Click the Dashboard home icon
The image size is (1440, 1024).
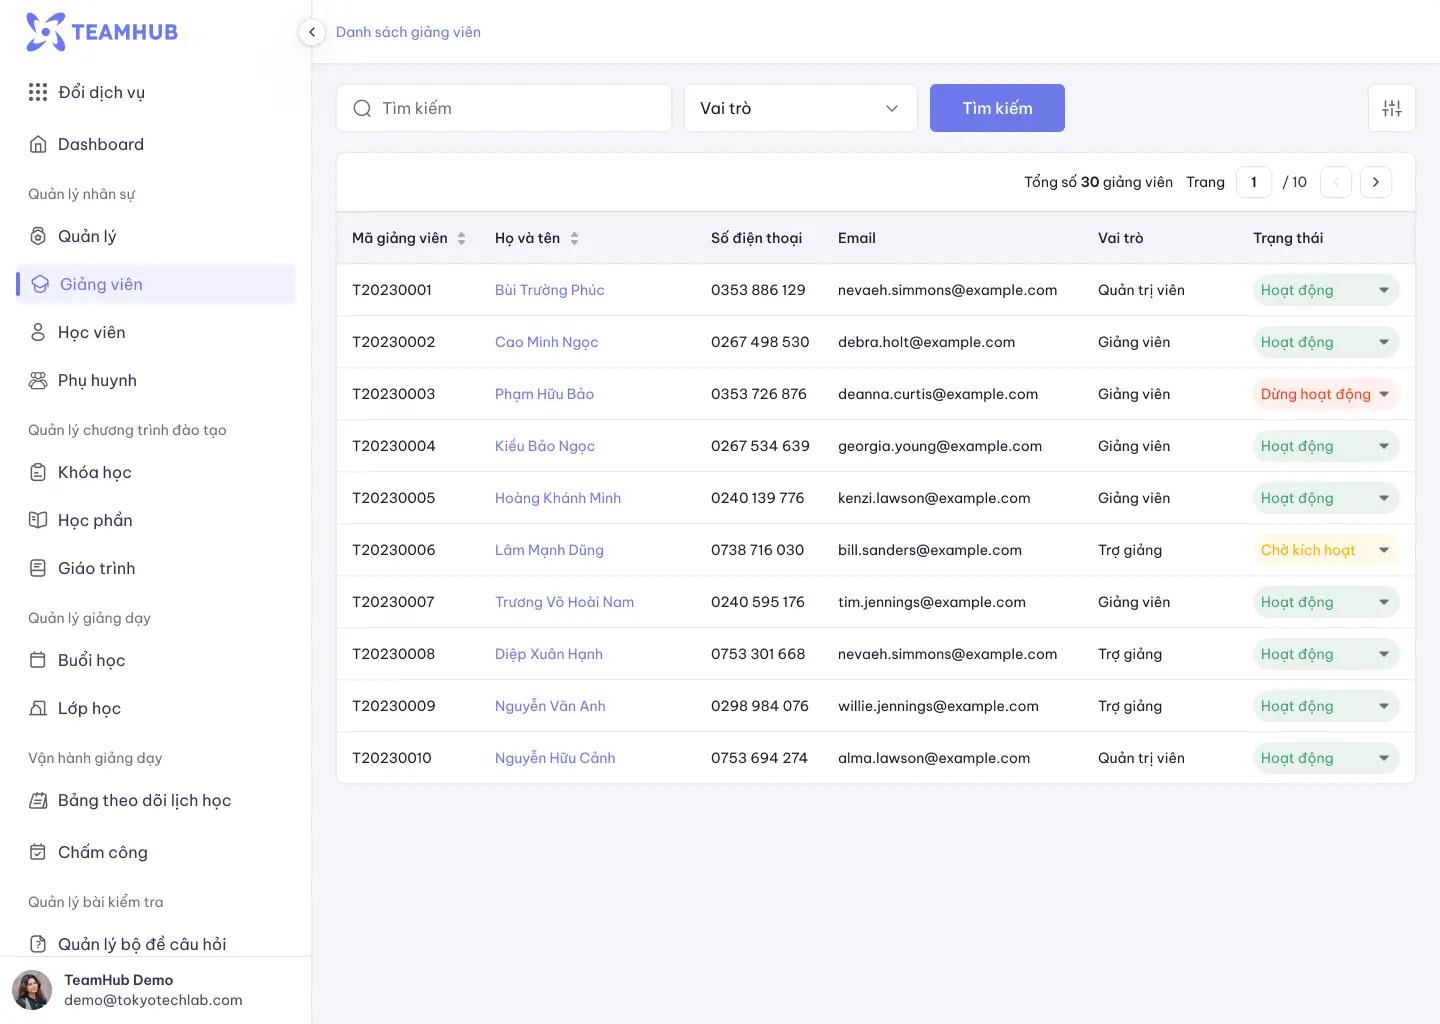38,144
